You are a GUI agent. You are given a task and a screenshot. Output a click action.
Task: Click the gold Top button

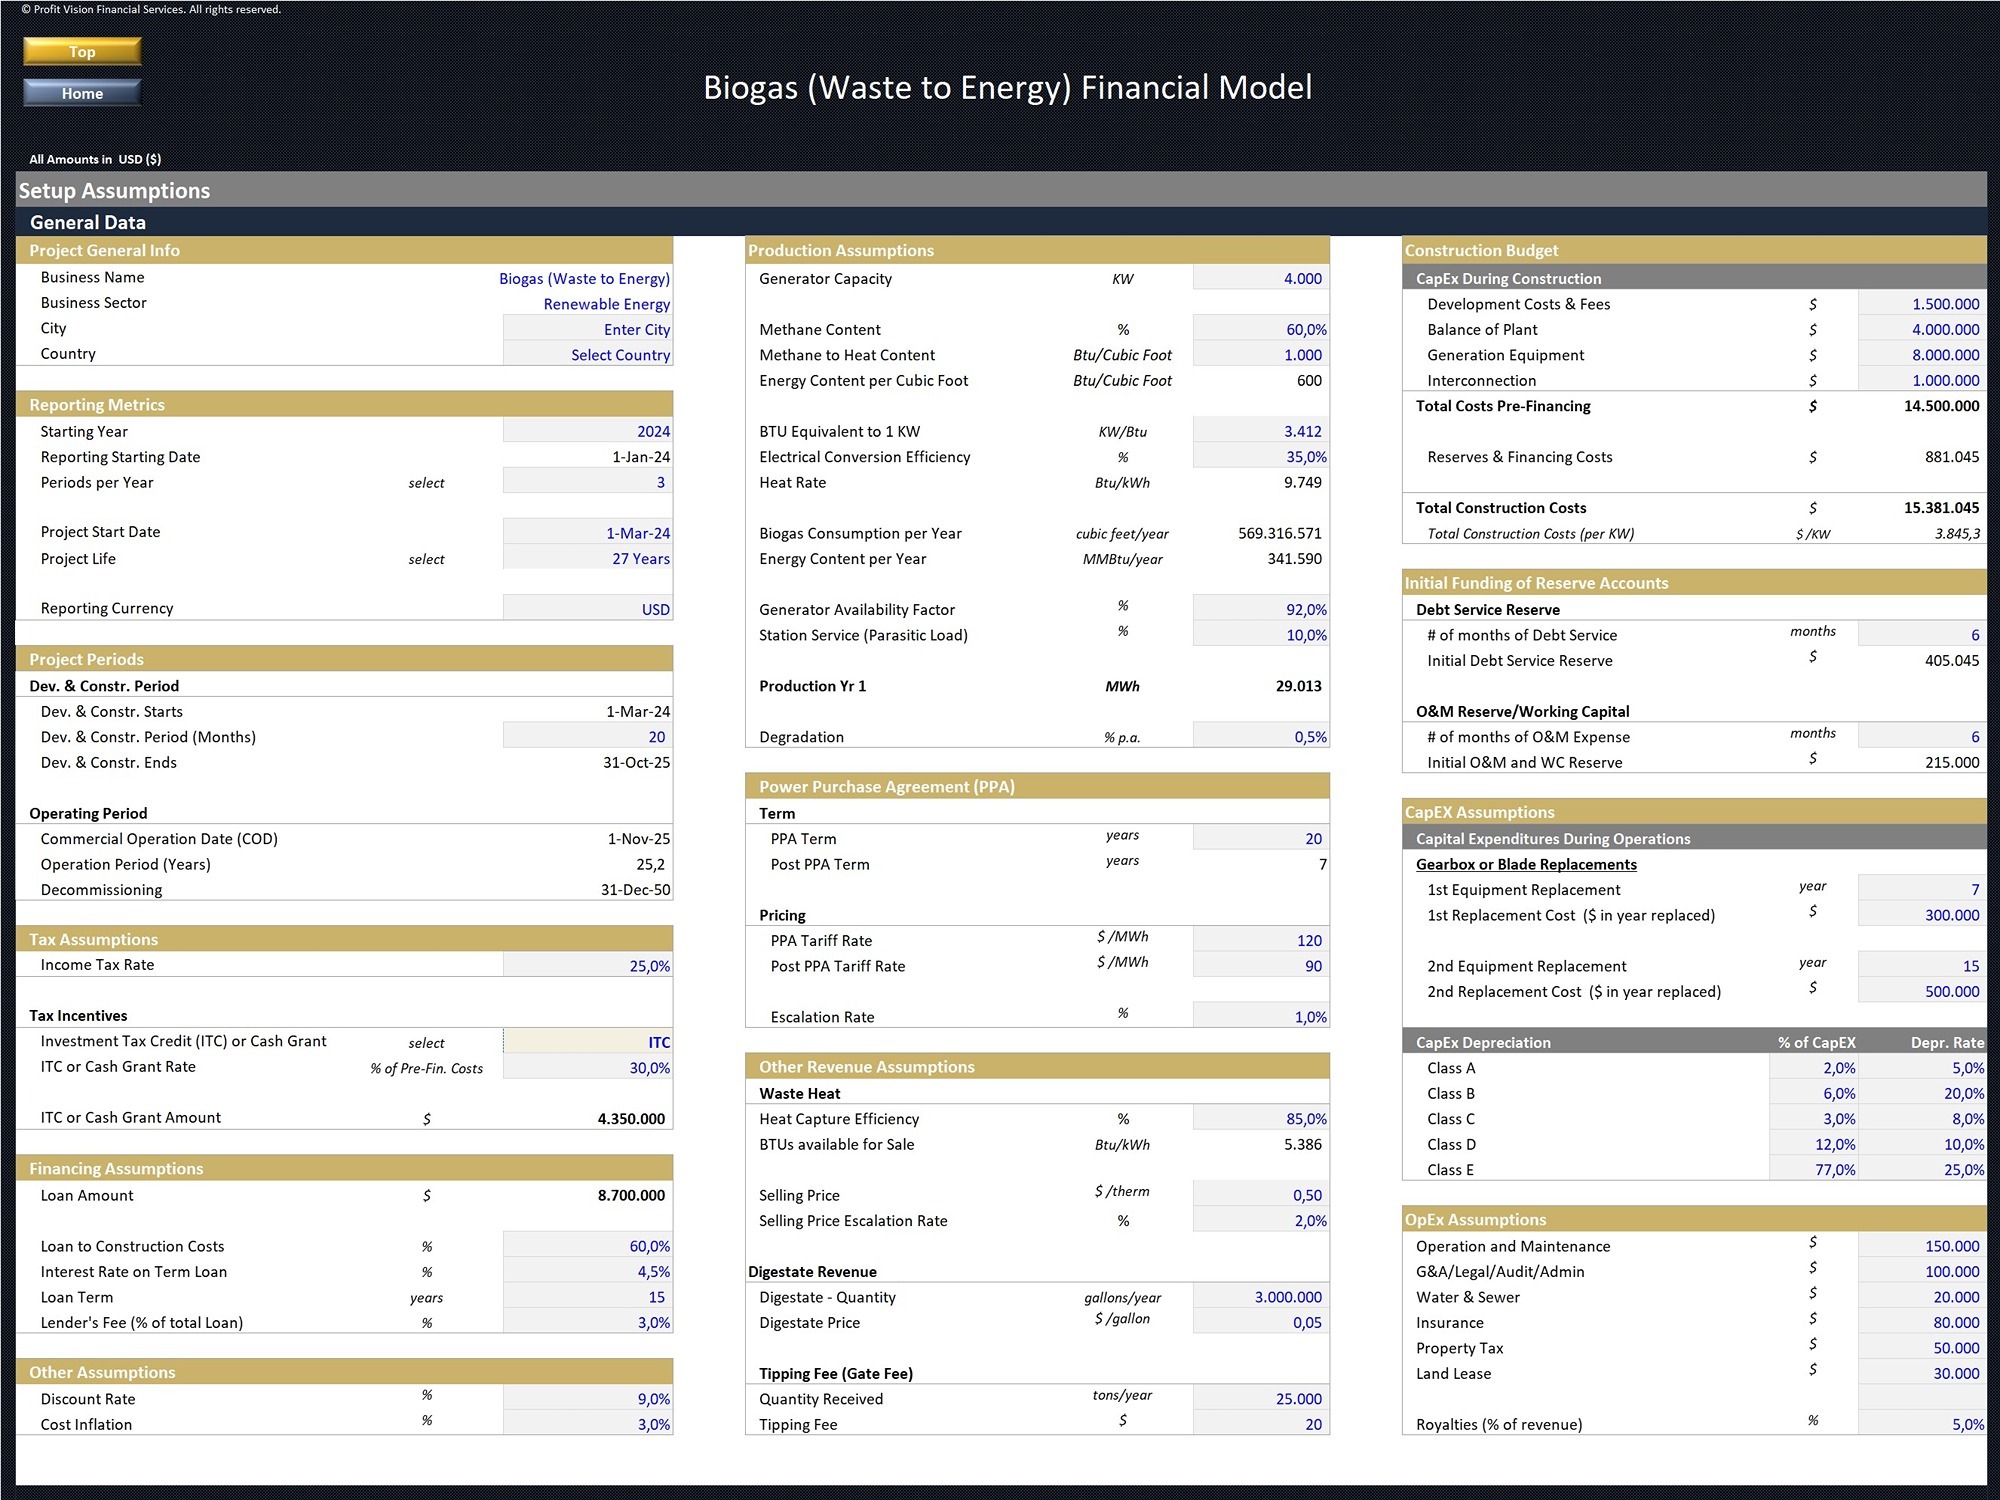point(82,52)
